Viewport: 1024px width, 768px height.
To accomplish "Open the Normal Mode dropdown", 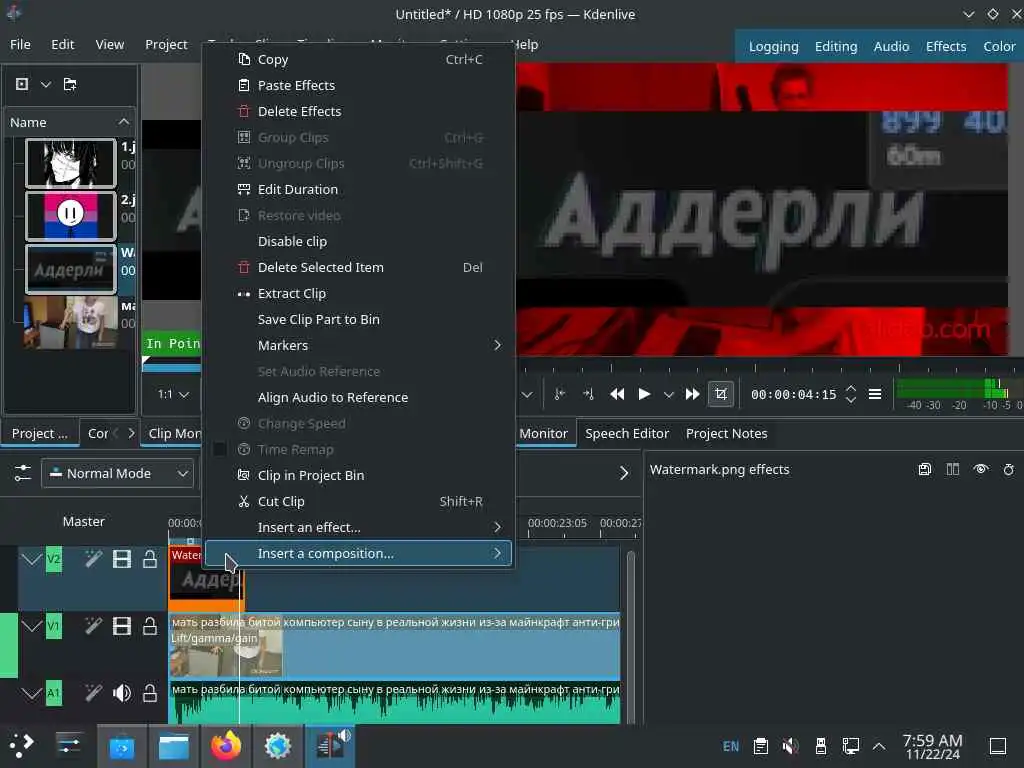I will (118, 473).
